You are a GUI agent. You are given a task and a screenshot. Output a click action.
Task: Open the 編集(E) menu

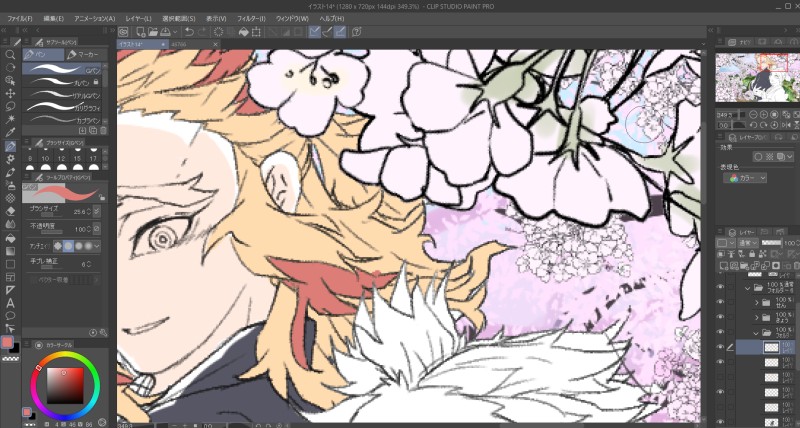54,18
